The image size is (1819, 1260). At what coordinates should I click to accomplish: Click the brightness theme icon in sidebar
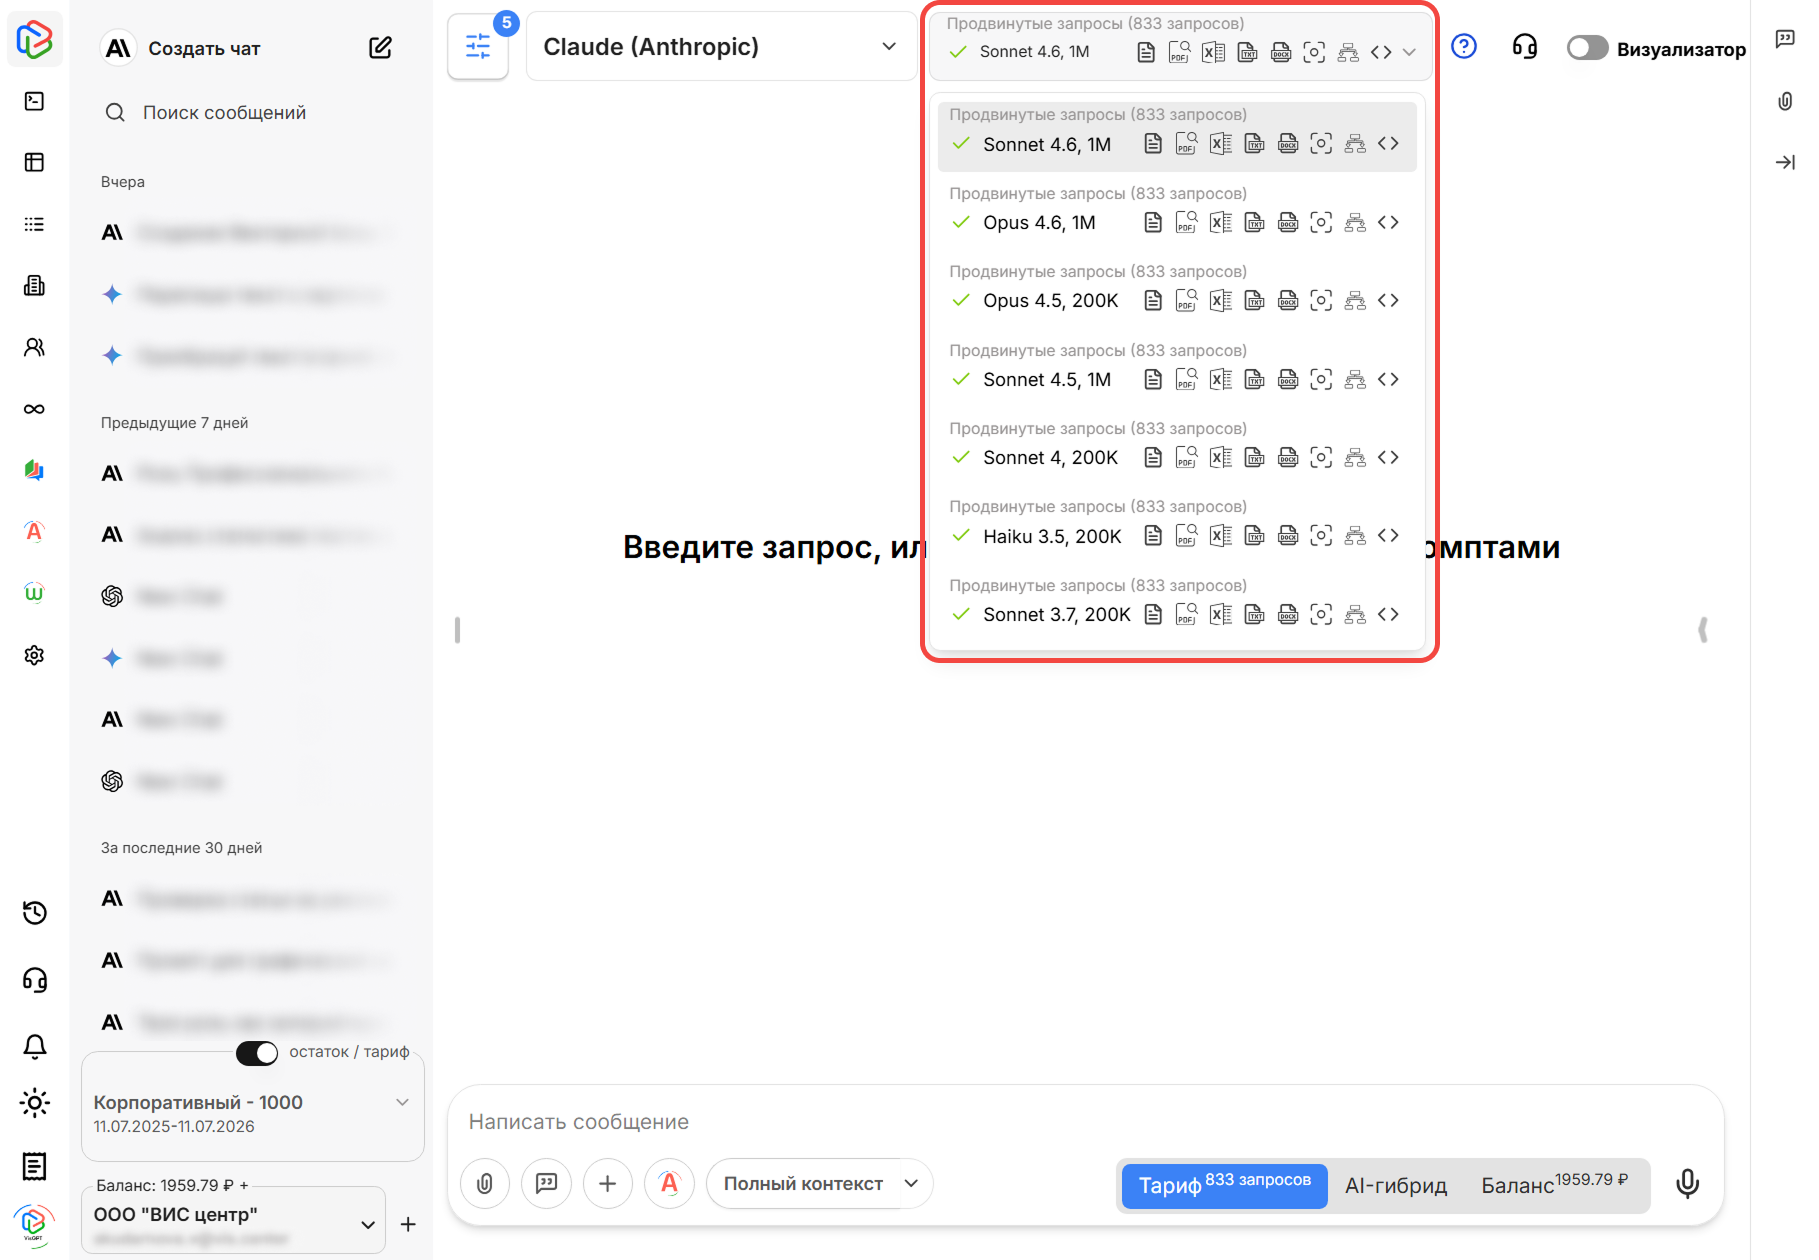coord(34,1104)
